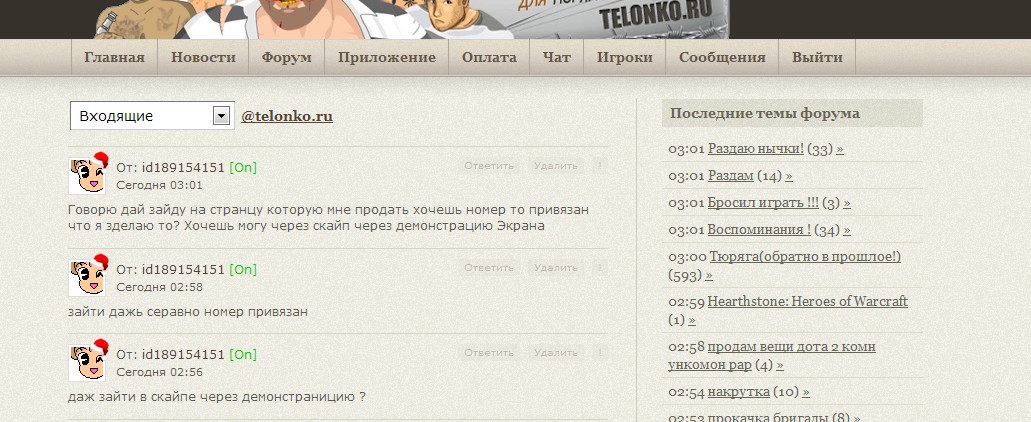Screen dimensions: 1031x422
Task: Select Игроки in the navigation bar
Action: (625, 57)
